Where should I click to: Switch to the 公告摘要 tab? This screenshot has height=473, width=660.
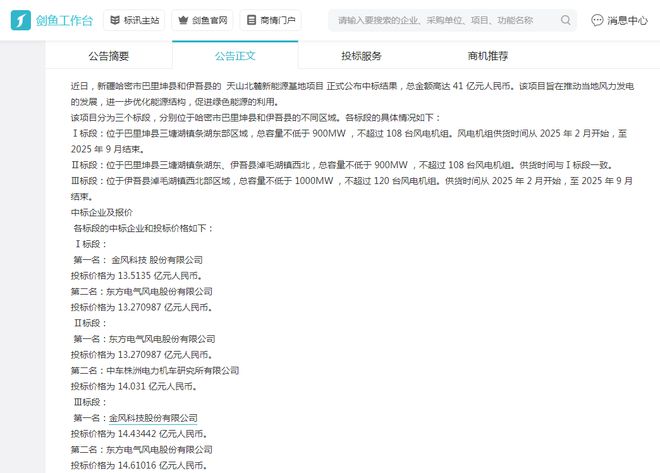point(109,56)
